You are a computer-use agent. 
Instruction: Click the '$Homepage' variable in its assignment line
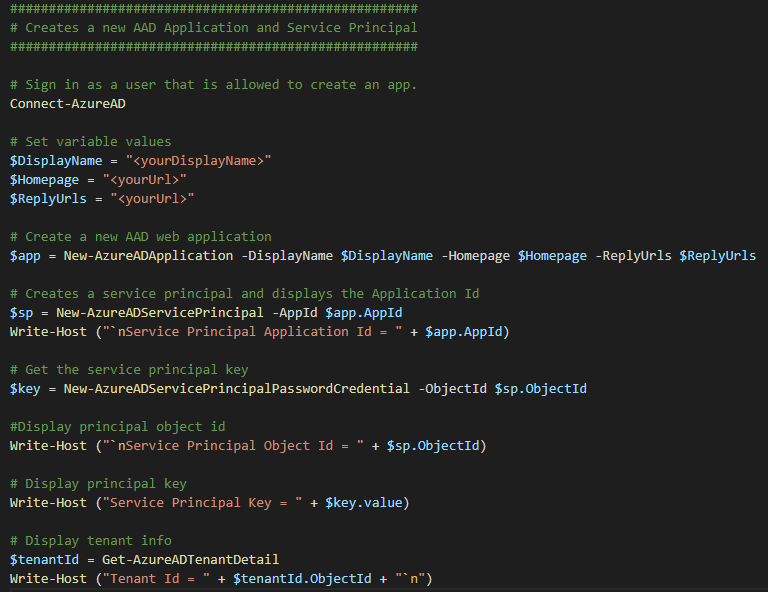click(44, 180)
